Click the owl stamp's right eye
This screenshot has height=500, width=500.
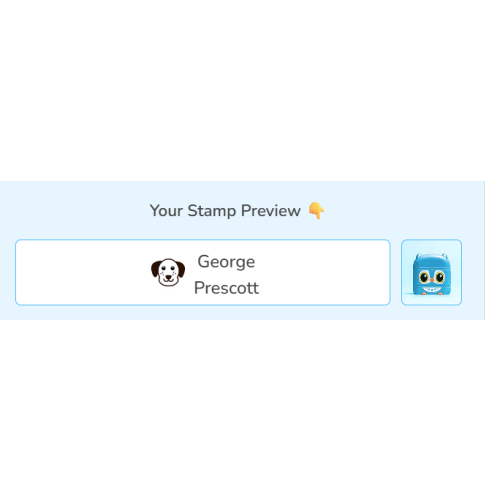tap(440, 277)
